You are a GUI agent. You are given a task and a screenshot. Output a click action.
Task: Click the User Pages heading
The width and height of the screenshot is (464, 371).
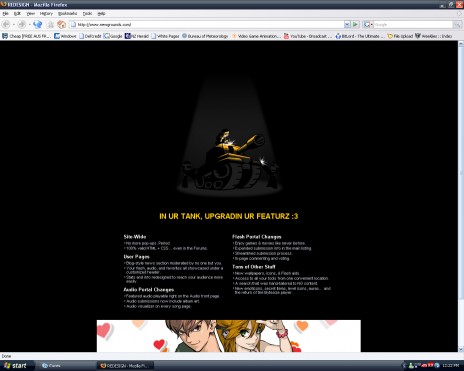pos(136,257)
